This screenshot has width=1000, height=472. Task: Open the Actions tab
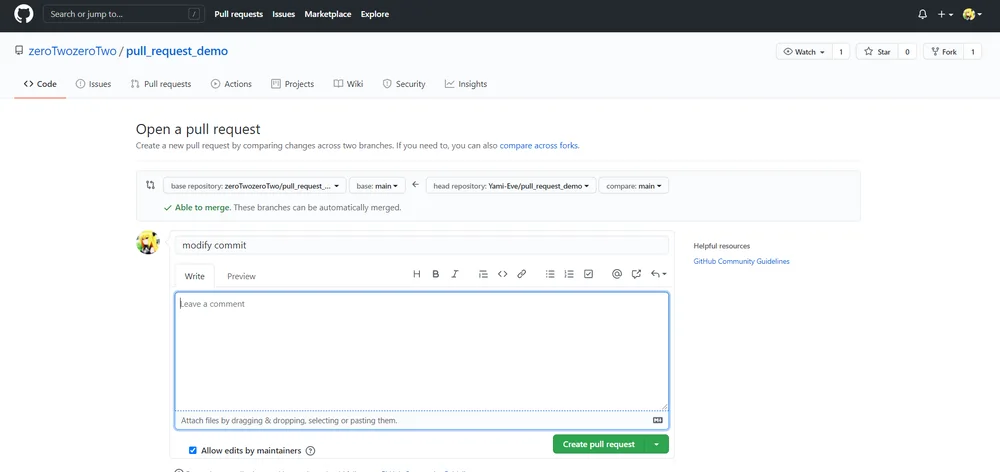point(232,84)
